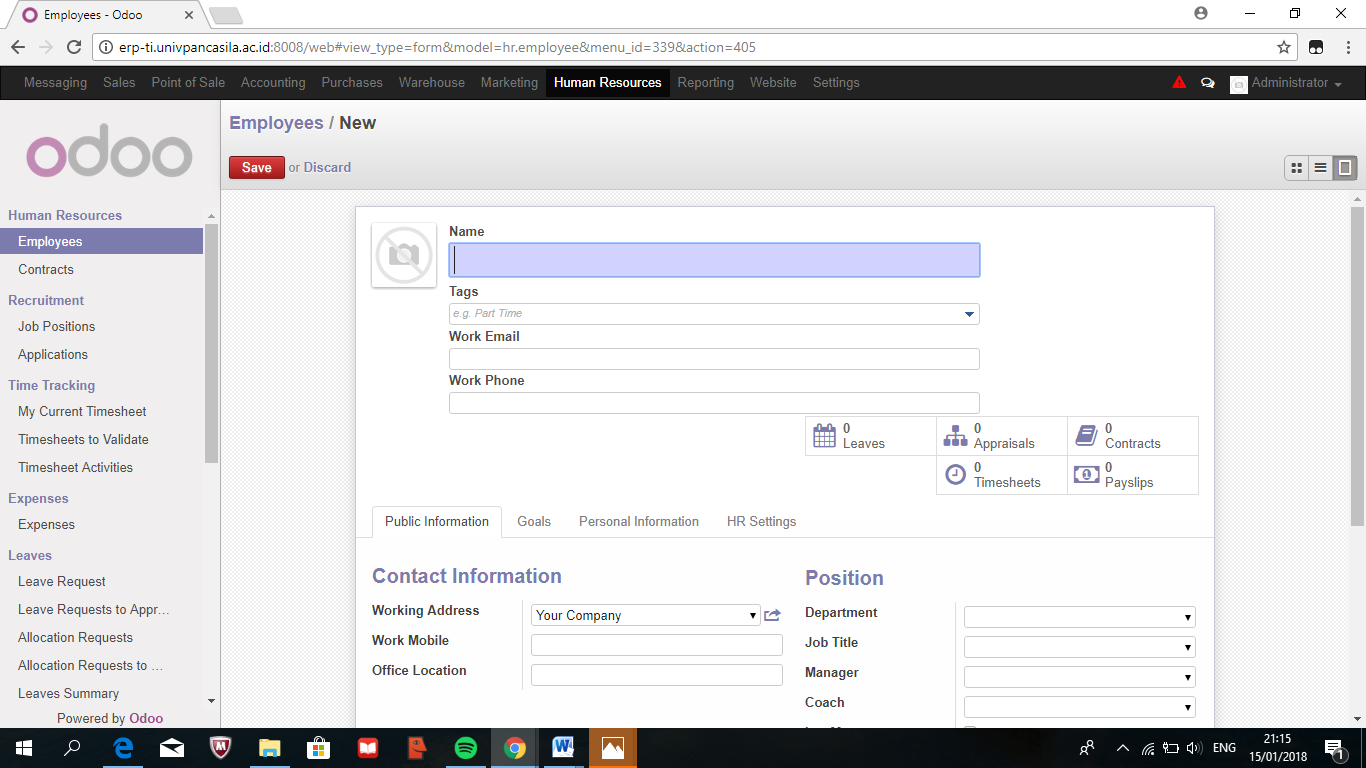Open the conversations chat icon

tap(1207, 83)
